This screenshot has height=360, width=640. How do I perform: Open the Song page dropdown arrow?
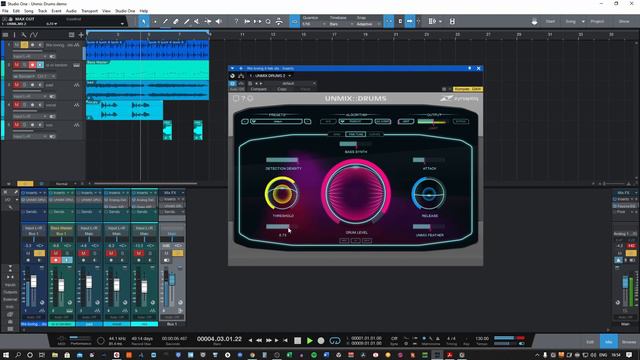583,21
